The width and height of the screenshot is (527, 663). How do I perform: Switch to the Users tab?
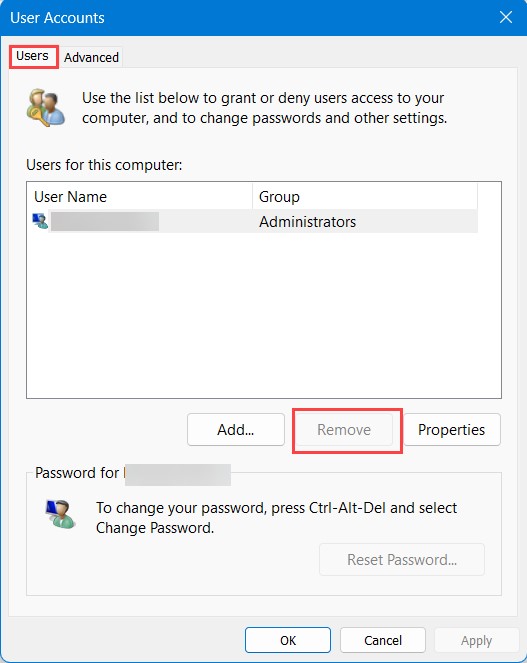coord(33,56)
